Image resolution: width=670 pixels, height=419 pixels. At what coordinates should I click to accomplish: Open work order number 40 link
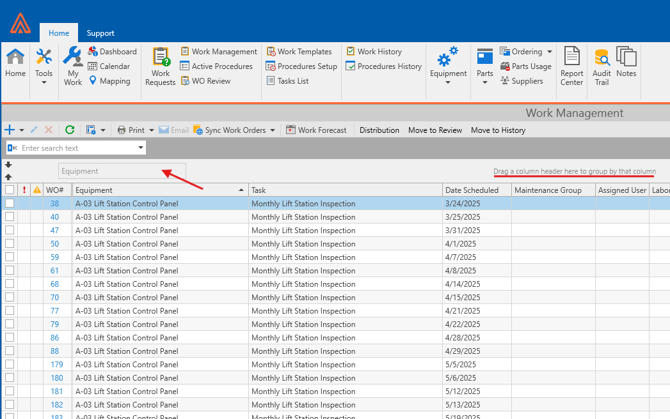(x=55, y=217)
